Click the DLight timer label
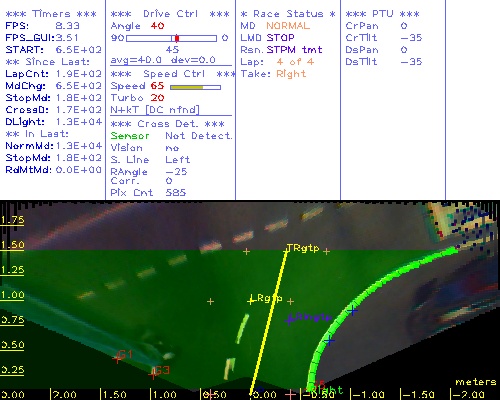 pos(25,122)
